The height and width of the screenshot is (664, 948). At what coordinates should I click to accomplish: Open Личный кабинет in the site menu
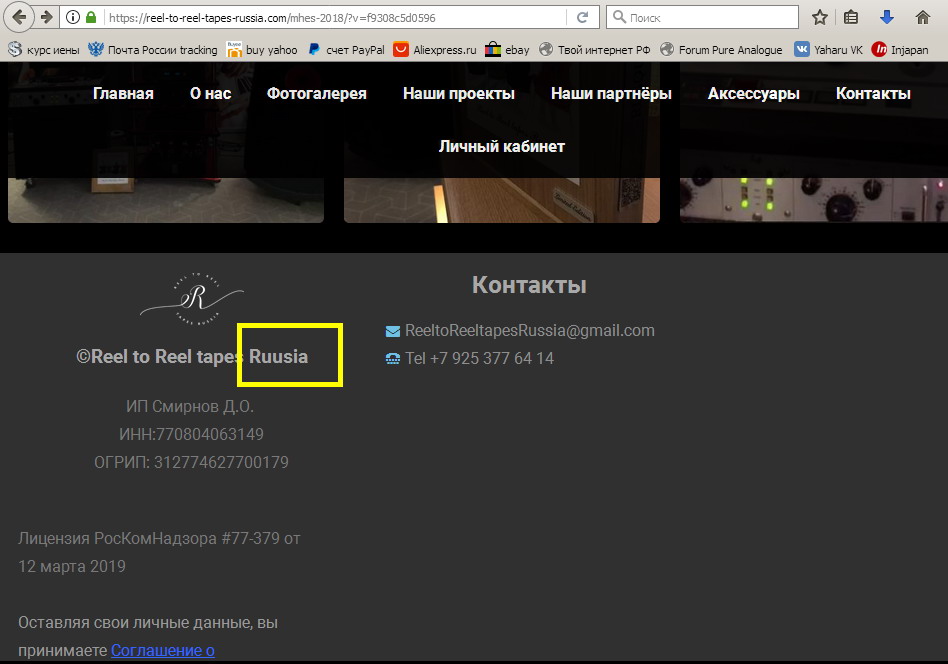pyautogui.click(x=501, y=147)
